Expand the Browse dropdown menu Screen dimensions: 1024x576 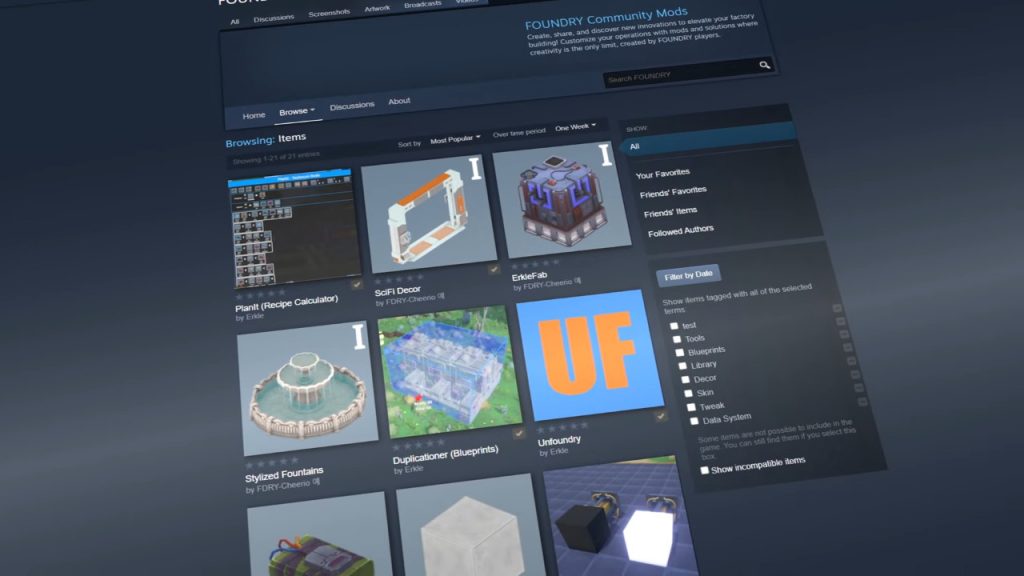point(297,111)
